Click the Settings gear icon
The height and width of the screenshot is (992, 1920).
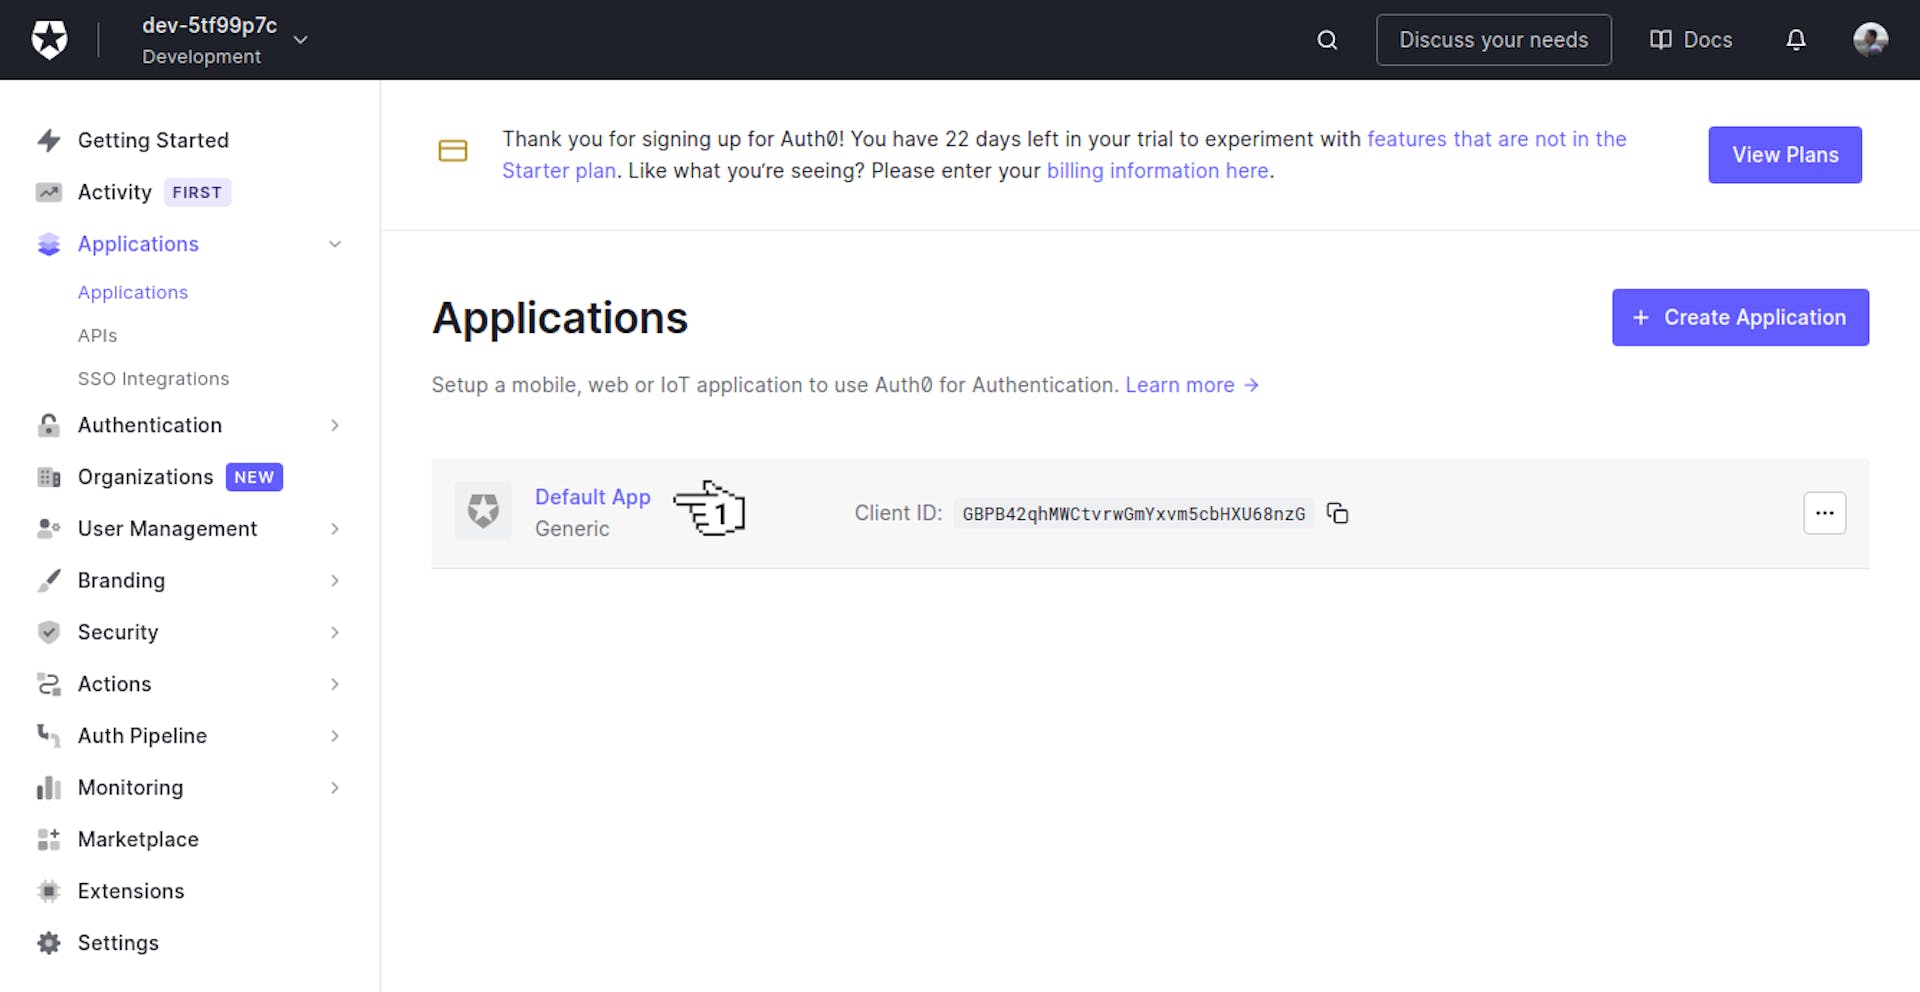tap(48, 942)
